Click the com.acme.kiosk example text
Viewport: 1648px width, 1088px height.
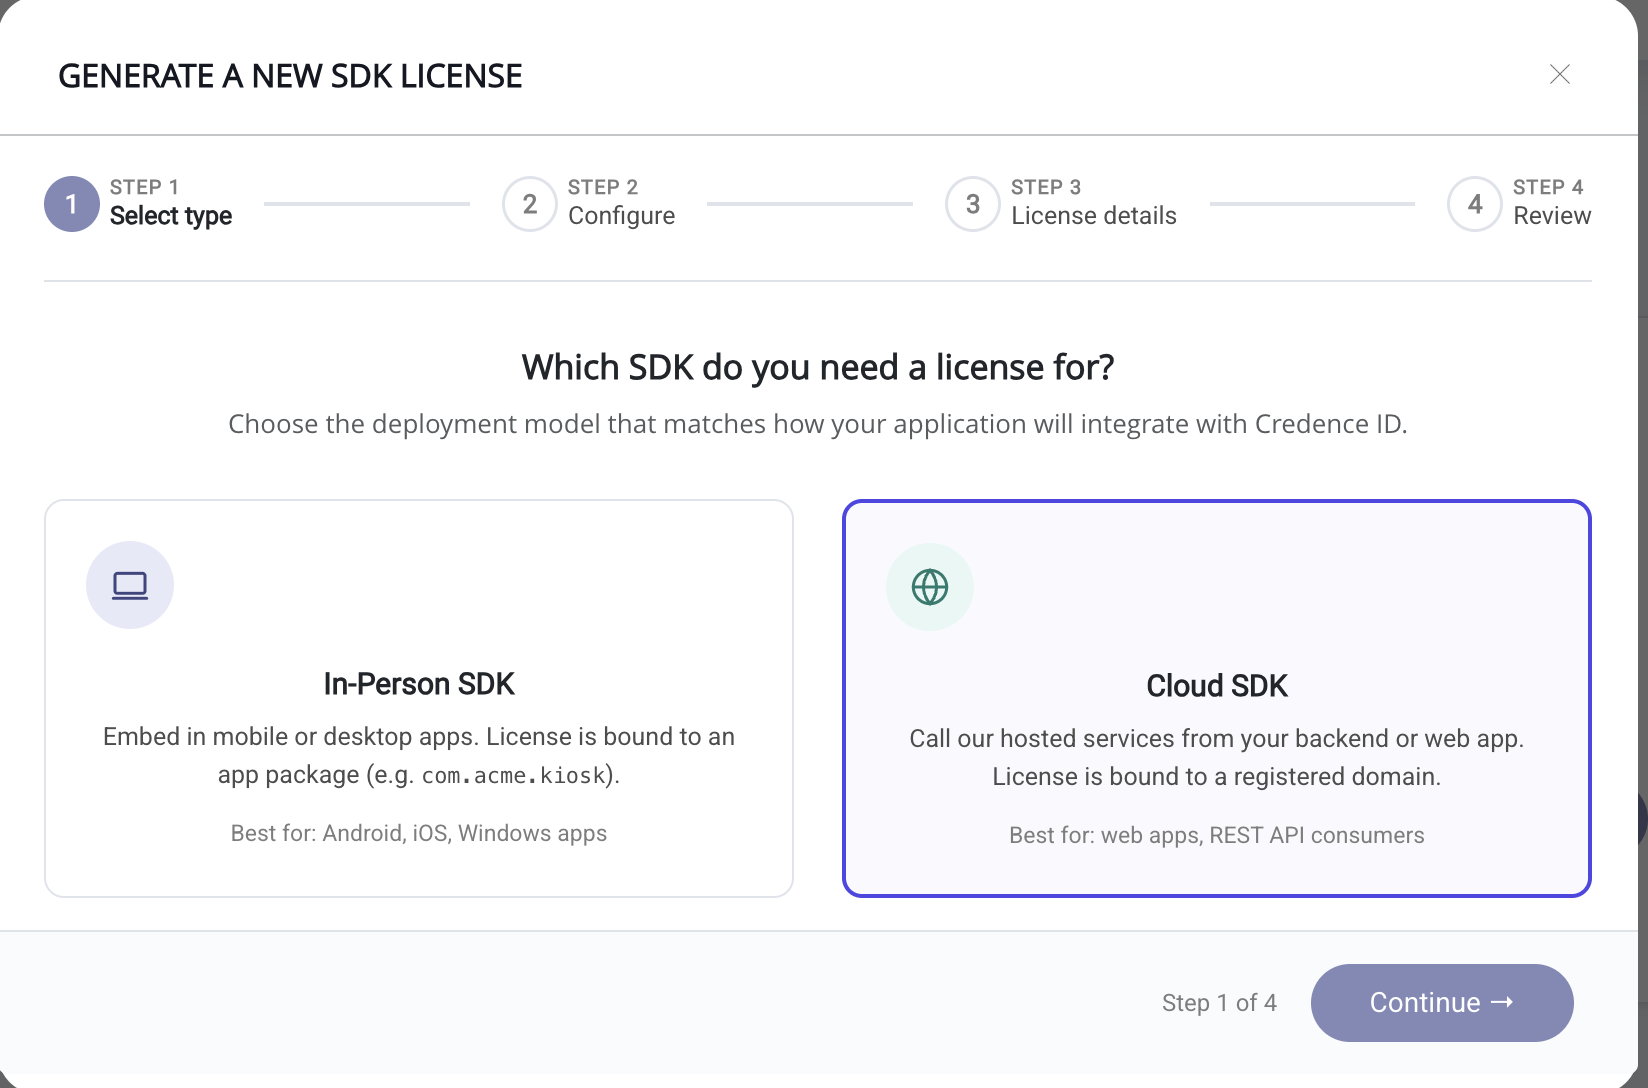(514, 776)
